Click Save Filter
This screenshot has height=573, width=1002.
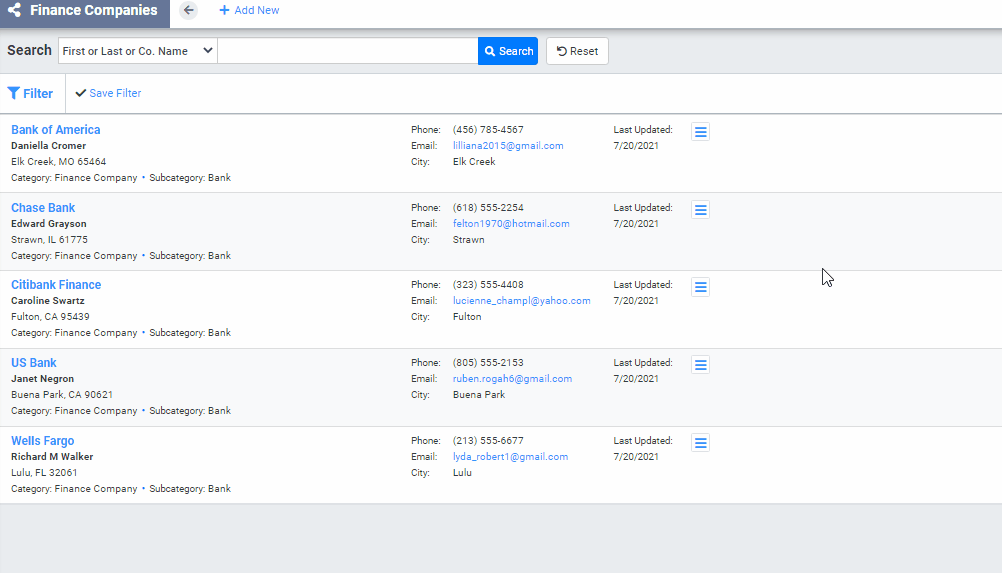click(108, 93)
